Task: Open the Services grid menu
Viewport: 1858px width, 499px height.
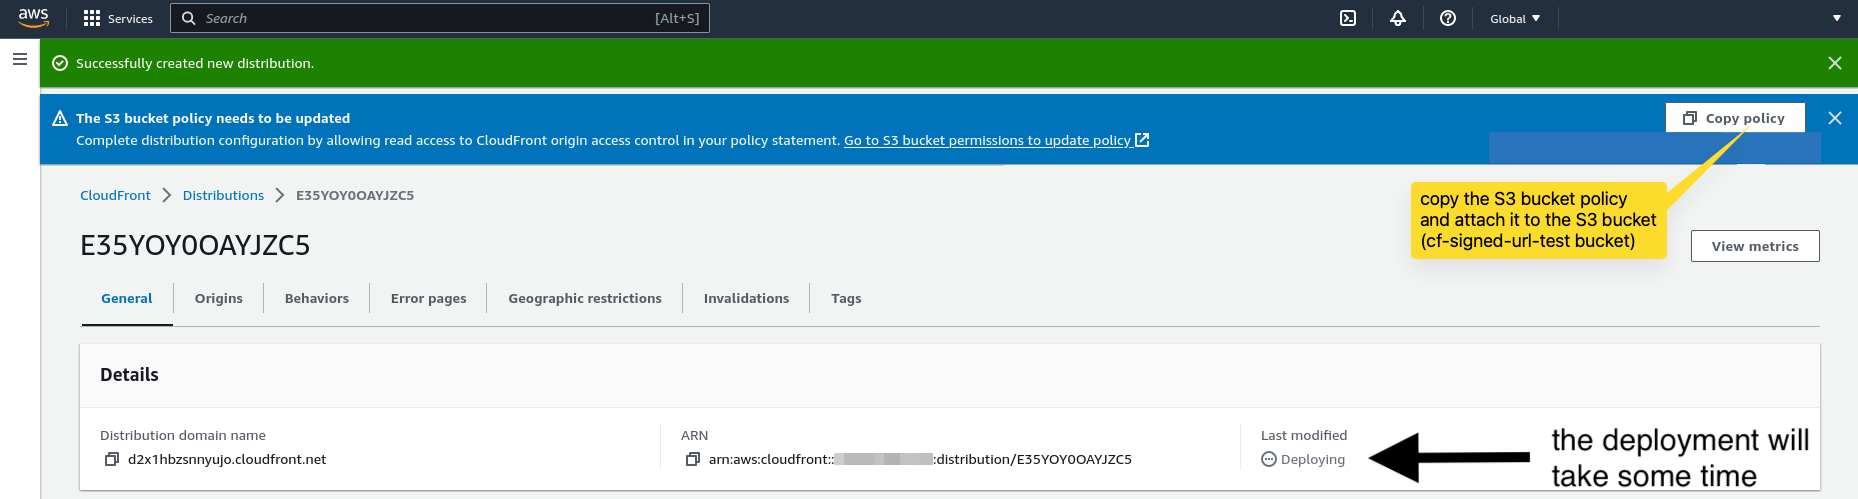Action: pyautogui.click(x=118, y=18)
